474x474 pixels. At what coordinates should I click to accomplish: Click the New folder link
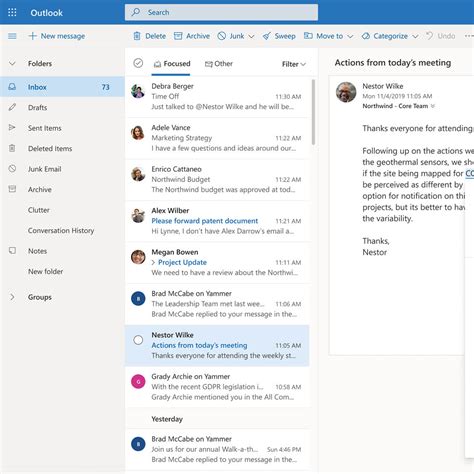[x=45, y=271]
